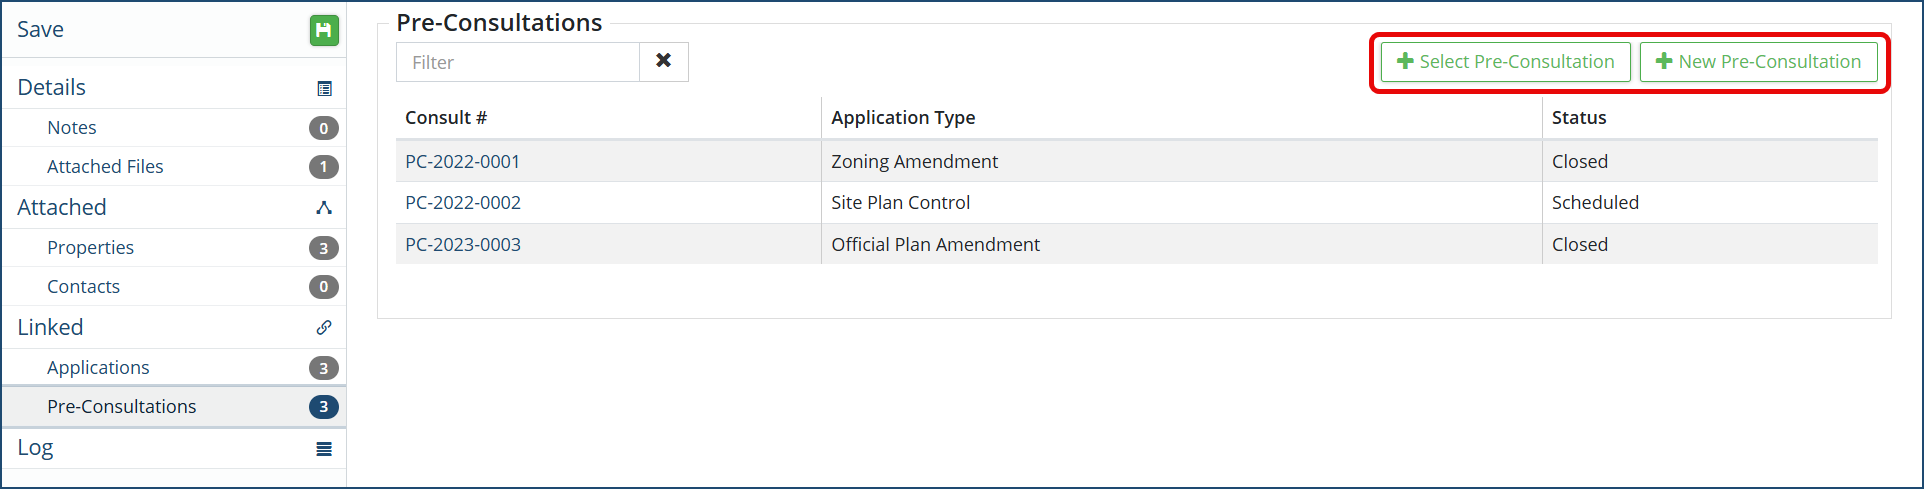This screenshot has height=489, width=1924.
Task: Click the Attached hierarchy icon
Action: 324,208
